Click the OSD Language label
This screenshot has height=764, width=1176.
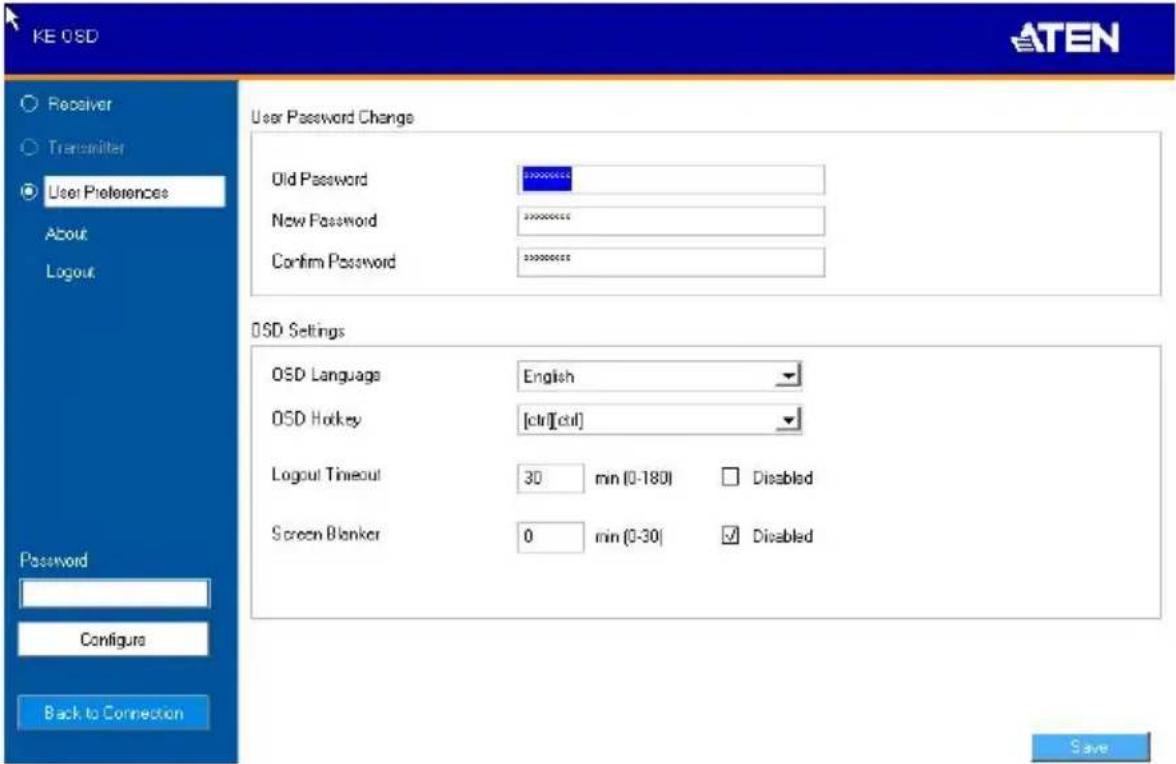pos(326,375)
